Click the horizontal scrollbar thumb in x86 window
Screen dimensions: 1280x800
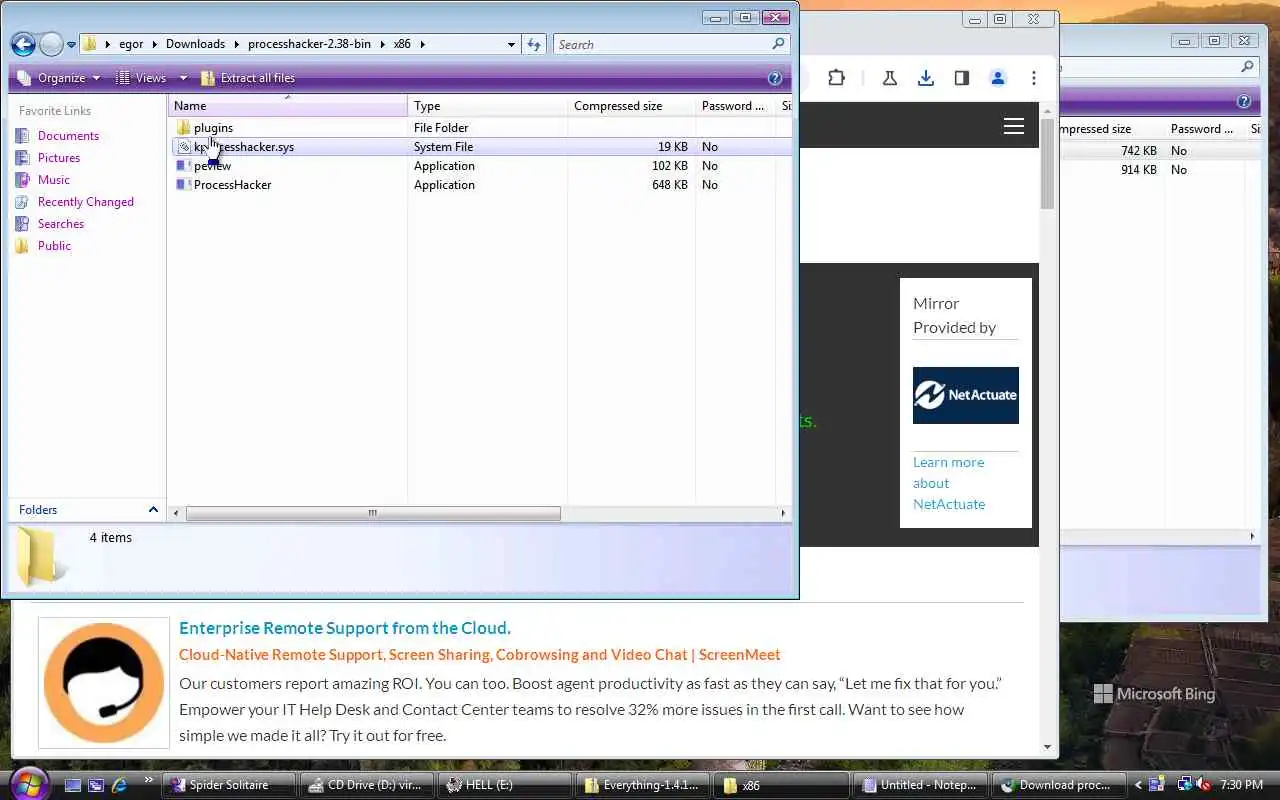(x=373, y=513)
